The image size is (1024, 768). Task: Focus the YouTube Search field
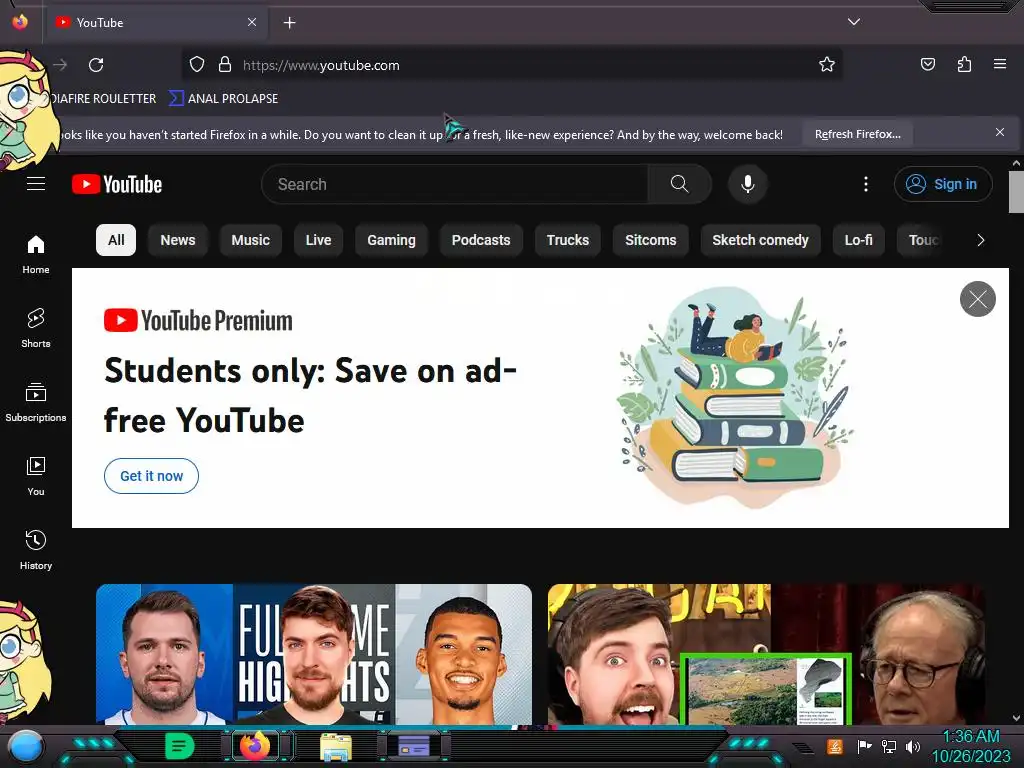455,184
